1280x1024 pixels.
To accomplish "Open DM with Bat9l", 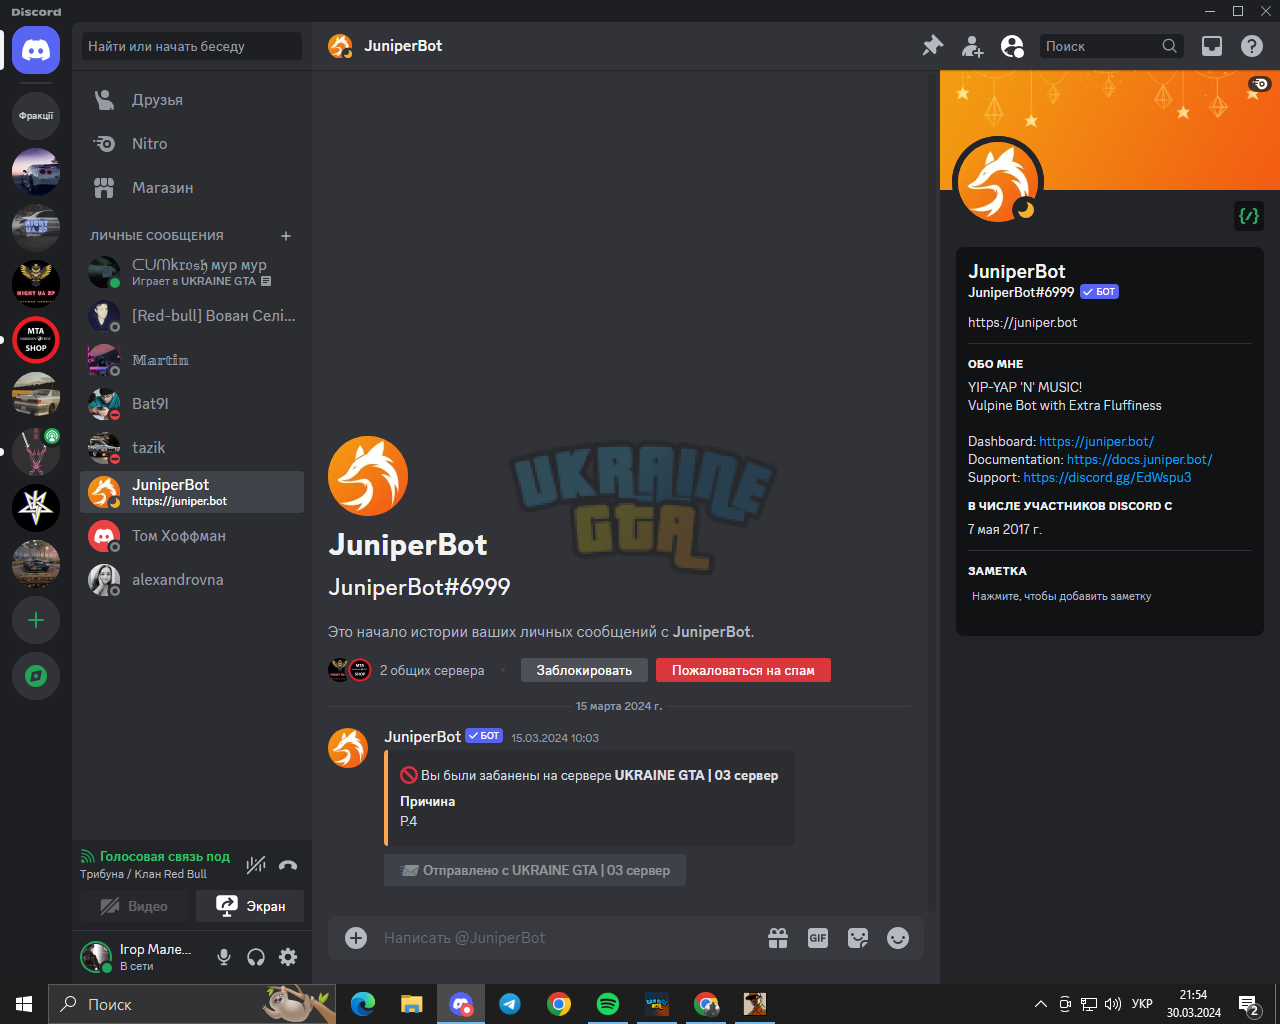I will (x=192, y=404).
